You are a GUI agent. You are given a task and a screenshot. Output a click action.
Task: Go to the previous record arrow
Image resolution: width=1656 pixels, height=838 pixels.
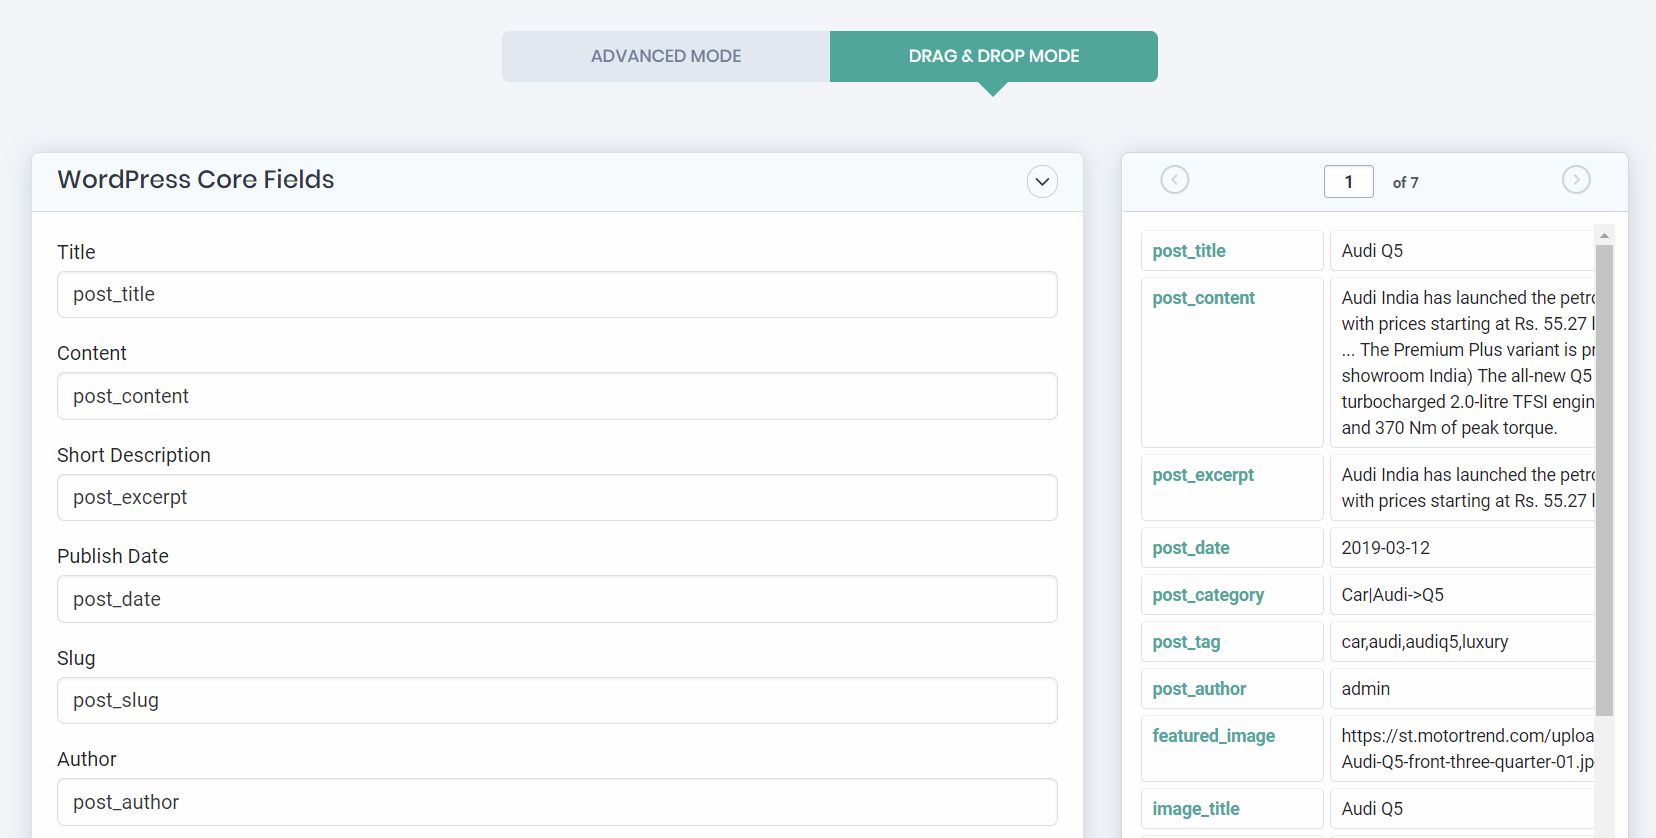1174,180
